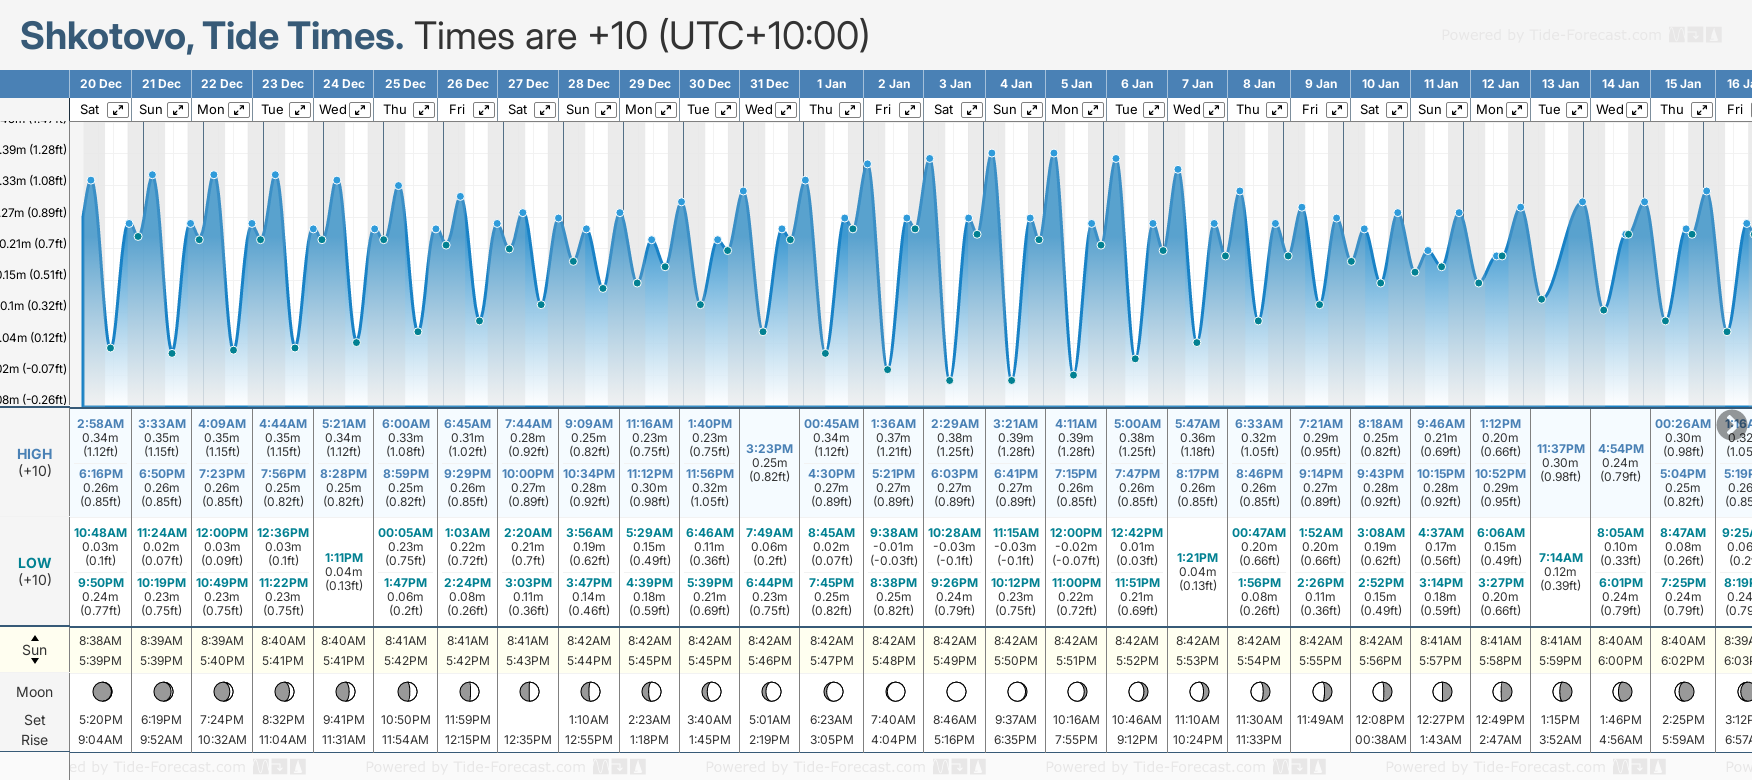1752x780 pixels.
Task: Click the LOW (+10) row label
Action: [35, 571]
